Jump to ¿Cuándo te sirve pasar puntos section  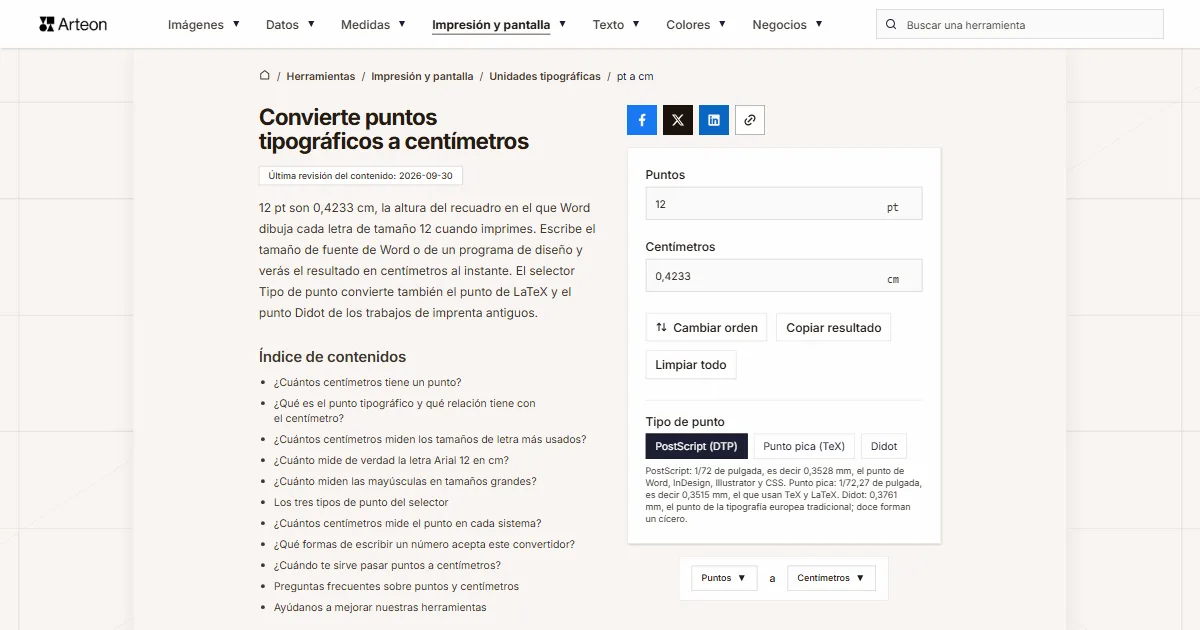point(387,565)
